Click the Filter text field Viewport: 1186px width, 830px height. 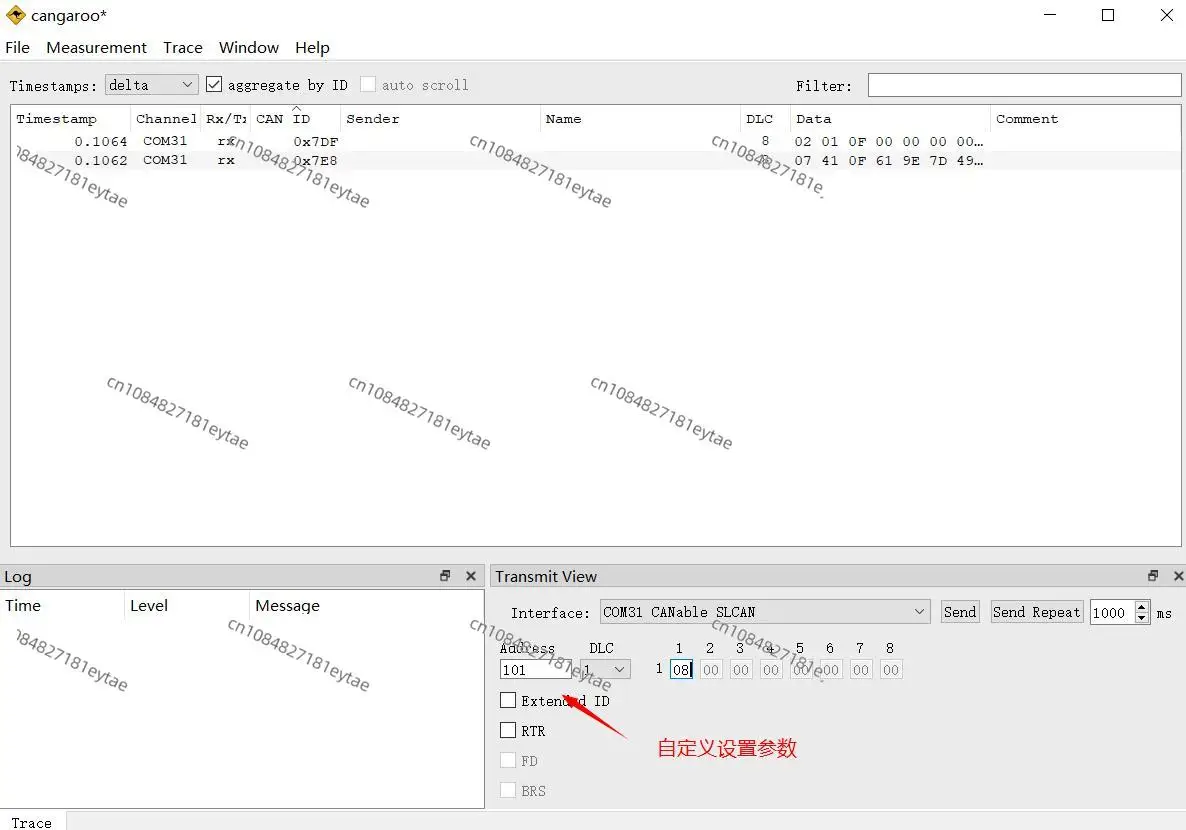point(1023,85)
